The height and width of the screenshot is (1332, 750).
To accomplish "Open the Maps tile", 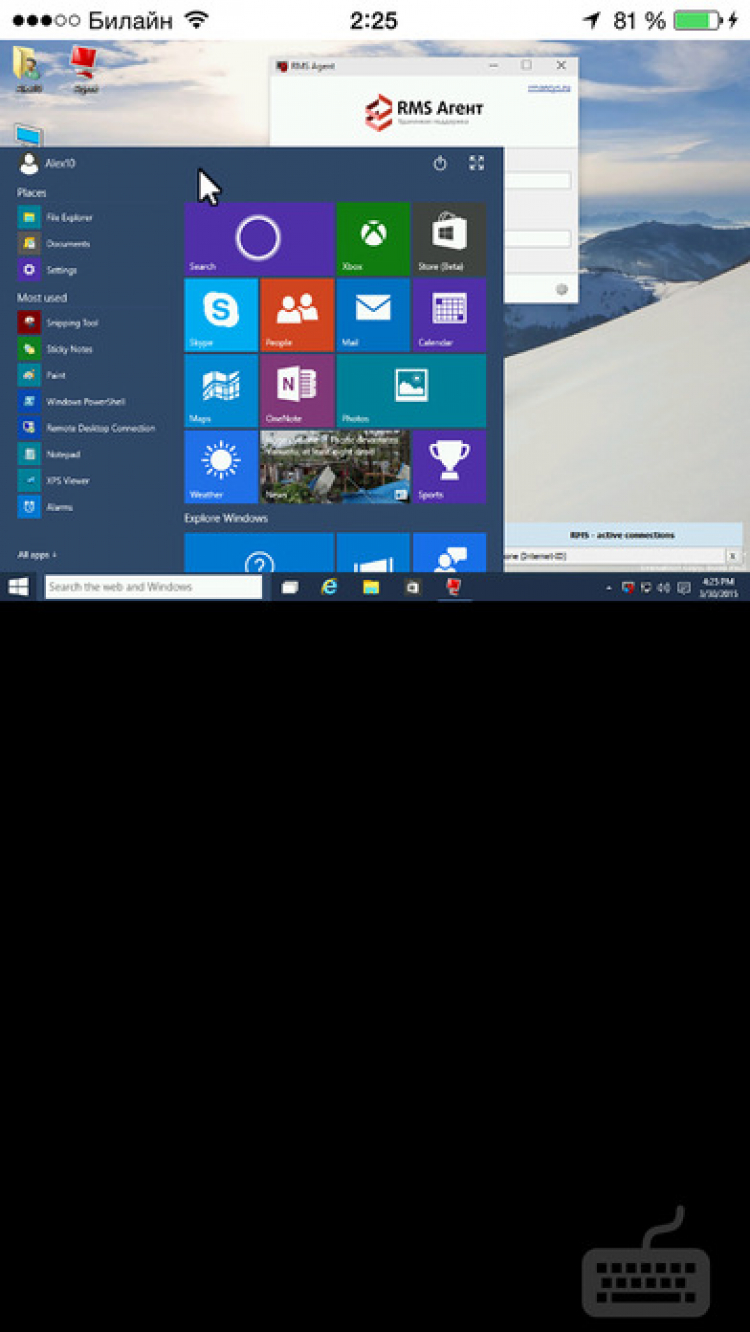I will [221, 391].
